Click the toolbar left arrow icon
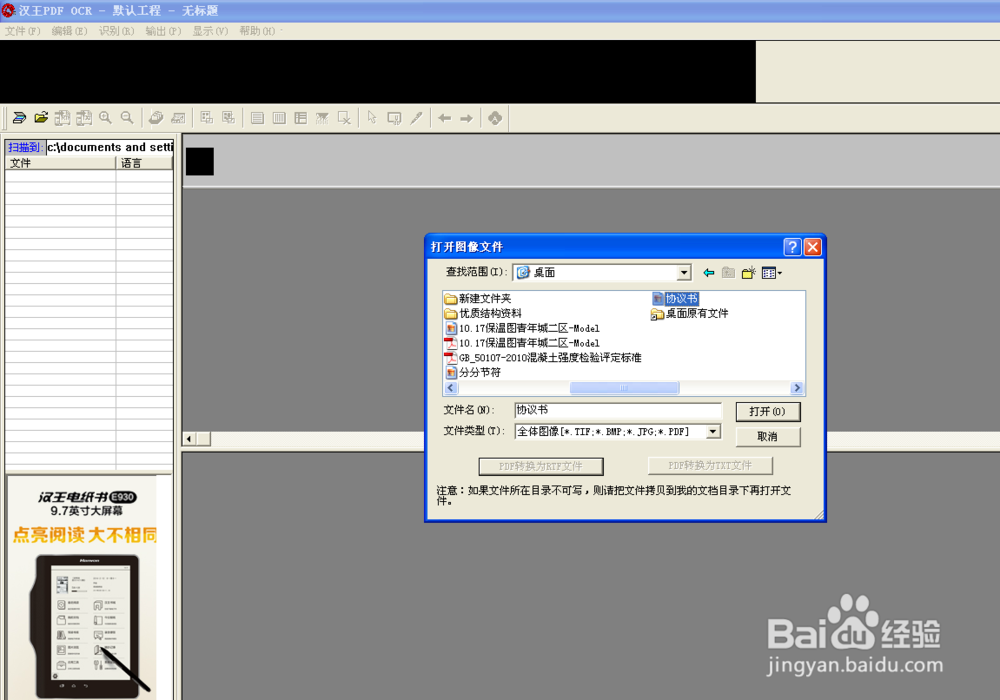Viewport: 1000px width, 700px height. [x=445, y=118]
